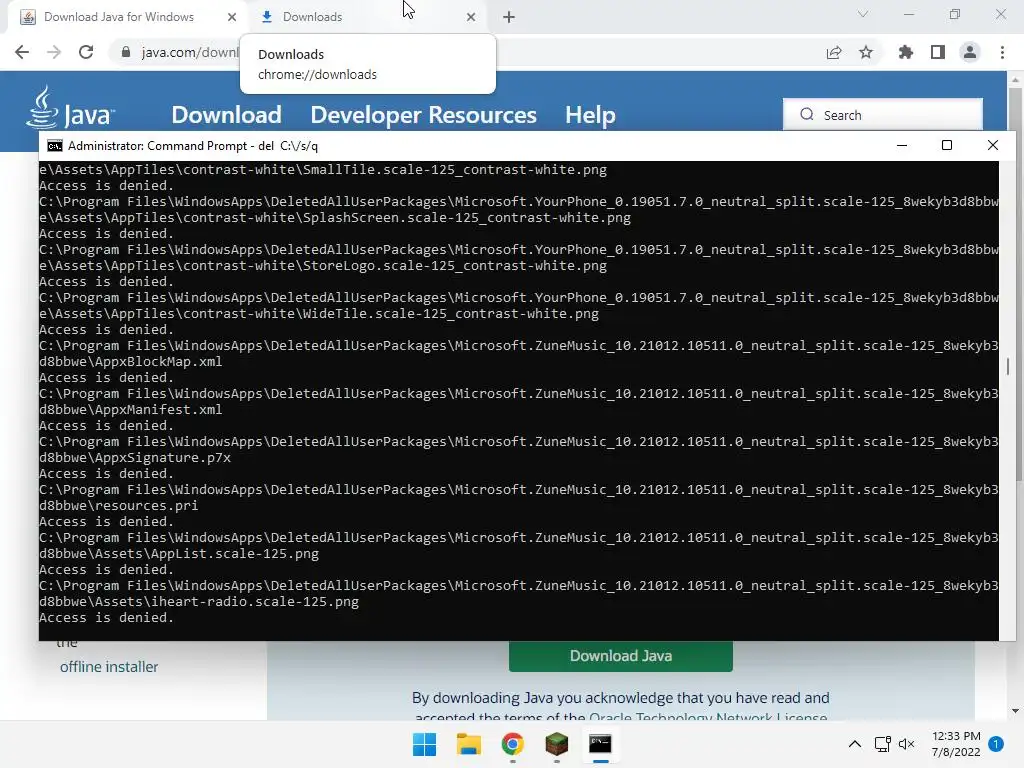Restore down the Chrome window
This screenshot has width=1024, height=768.
955,14
